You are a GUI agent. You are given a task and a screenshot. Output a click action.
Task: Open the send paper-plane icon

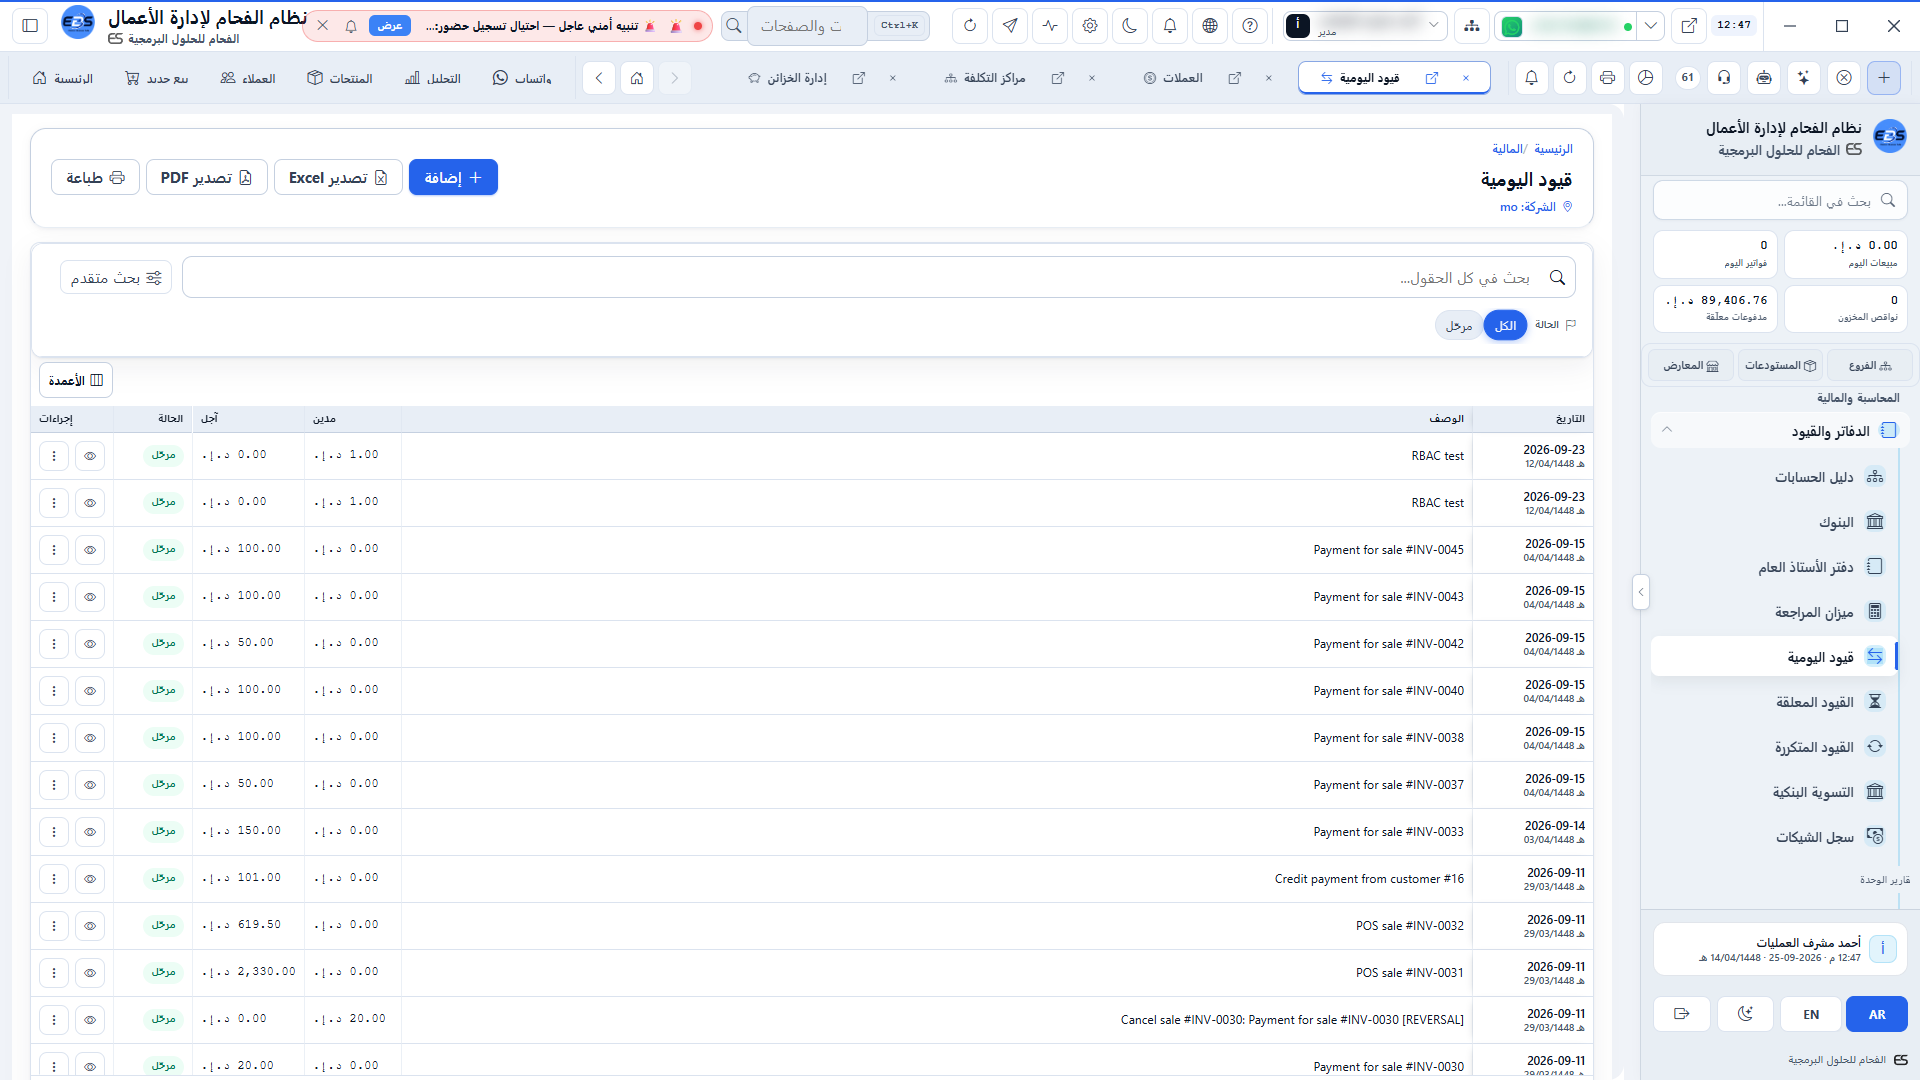1010,26
